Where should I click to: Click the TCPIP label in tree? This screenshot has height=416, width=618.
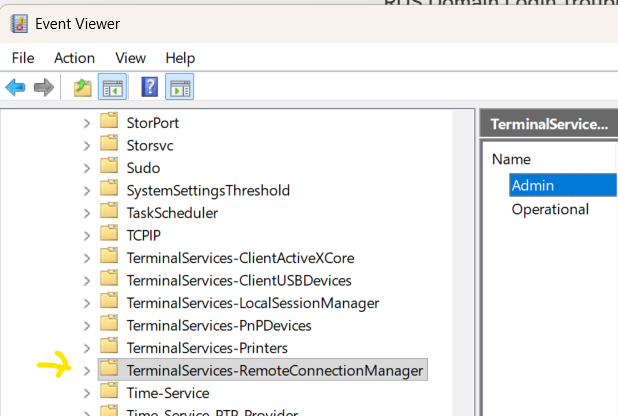tap(143, 235)
